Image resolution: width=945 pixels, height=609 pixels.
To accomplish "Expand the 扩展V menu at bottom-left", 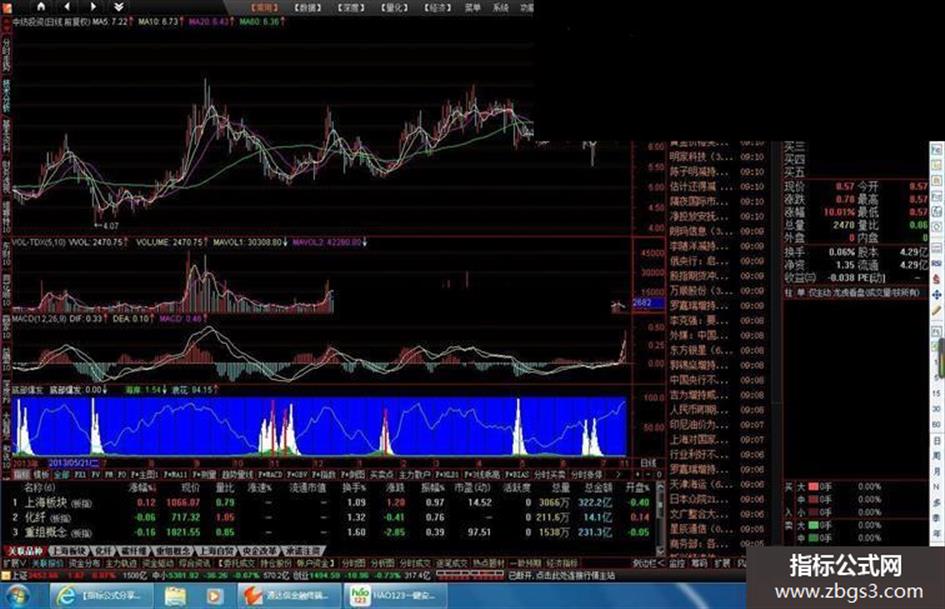I will (14, 563).
